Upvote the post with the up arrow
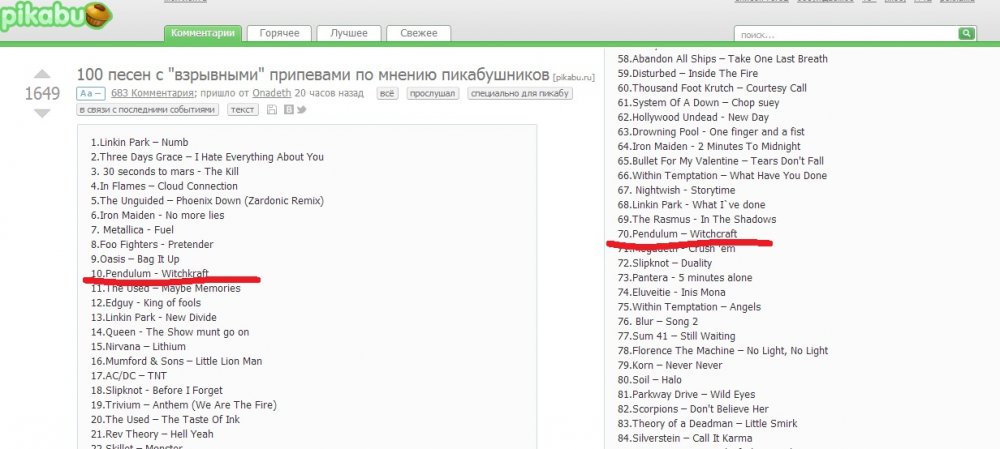 (x=41, y=75)
